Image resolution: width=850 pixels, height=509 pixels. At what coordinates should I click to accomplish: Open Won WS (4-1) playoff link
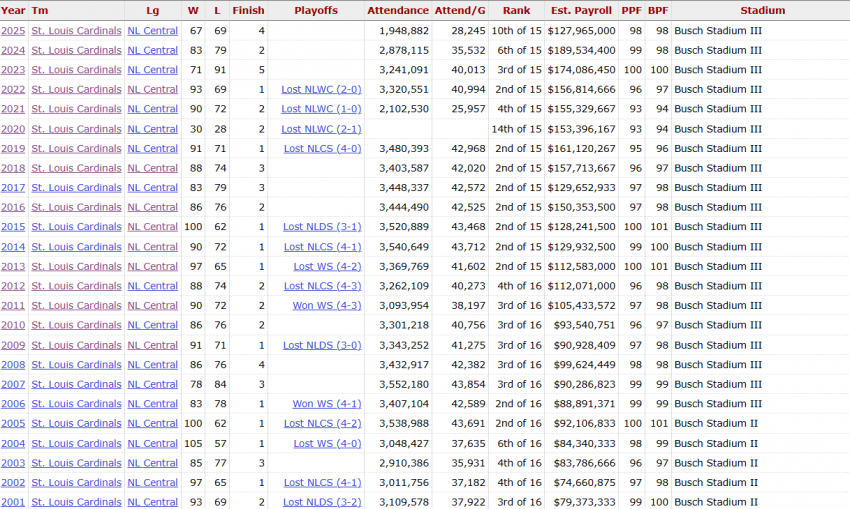pos(327,404)
